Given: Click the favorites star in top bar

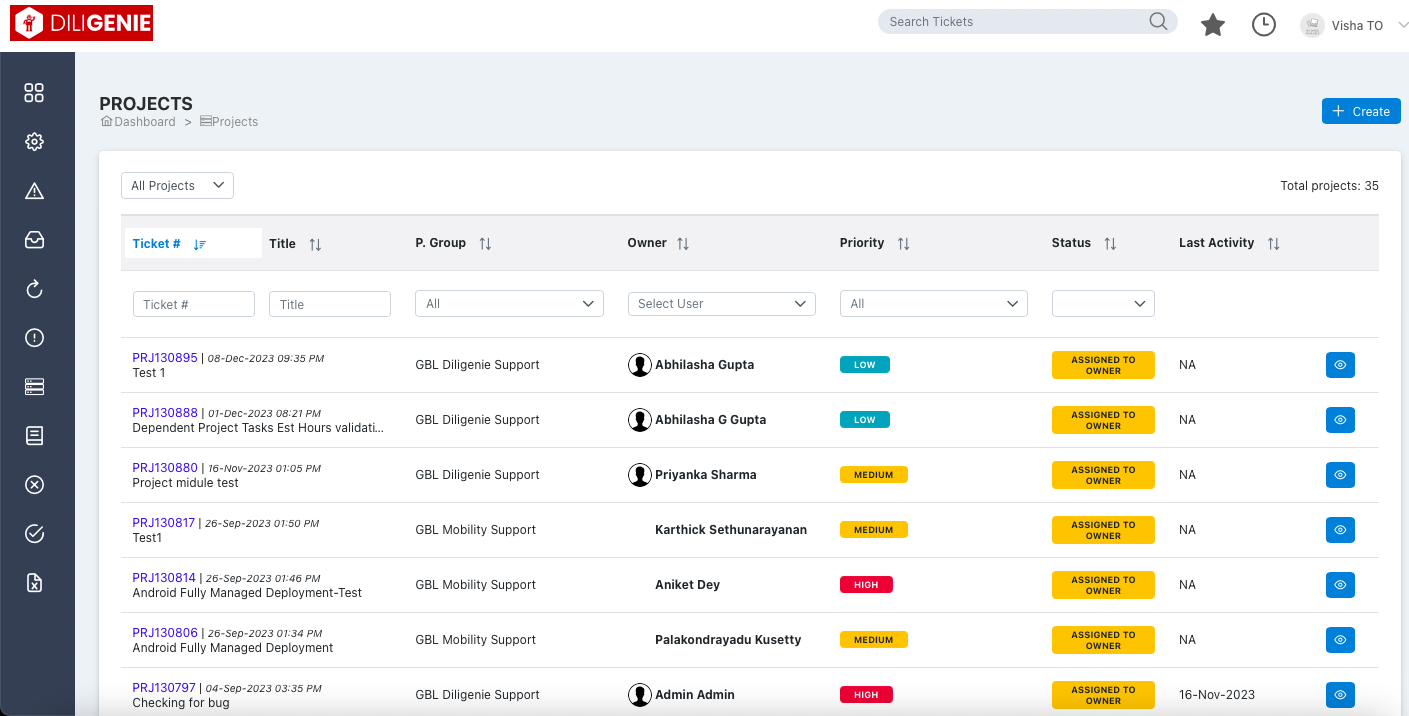Looking at the screenshot, I should [1212, 25].
